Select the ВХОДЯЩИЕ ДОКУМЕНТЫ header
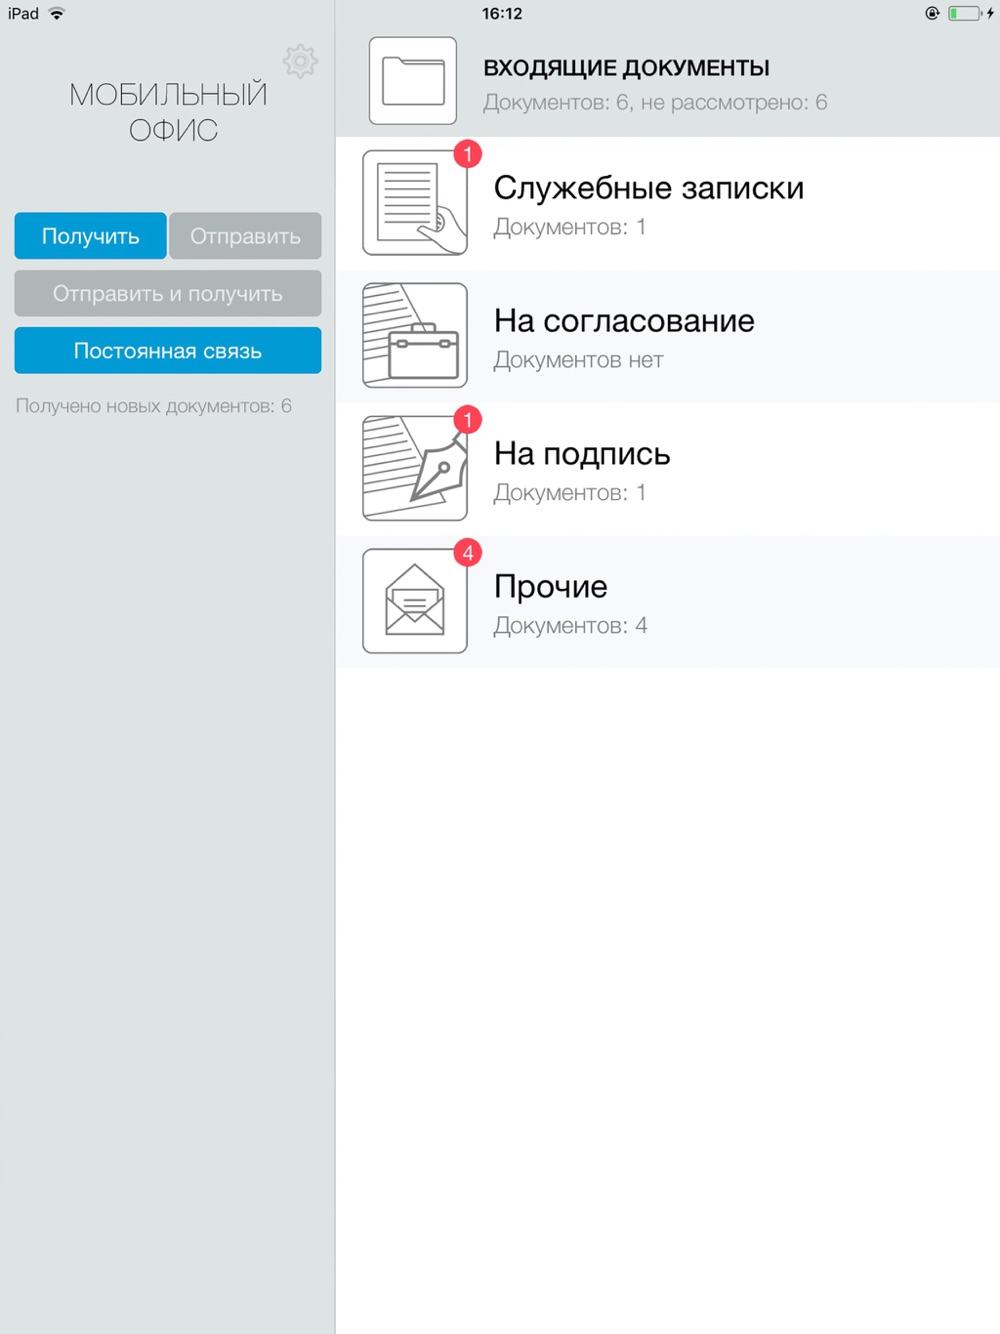Viewport: 1000px width, 1334px height. click(626, 68)
